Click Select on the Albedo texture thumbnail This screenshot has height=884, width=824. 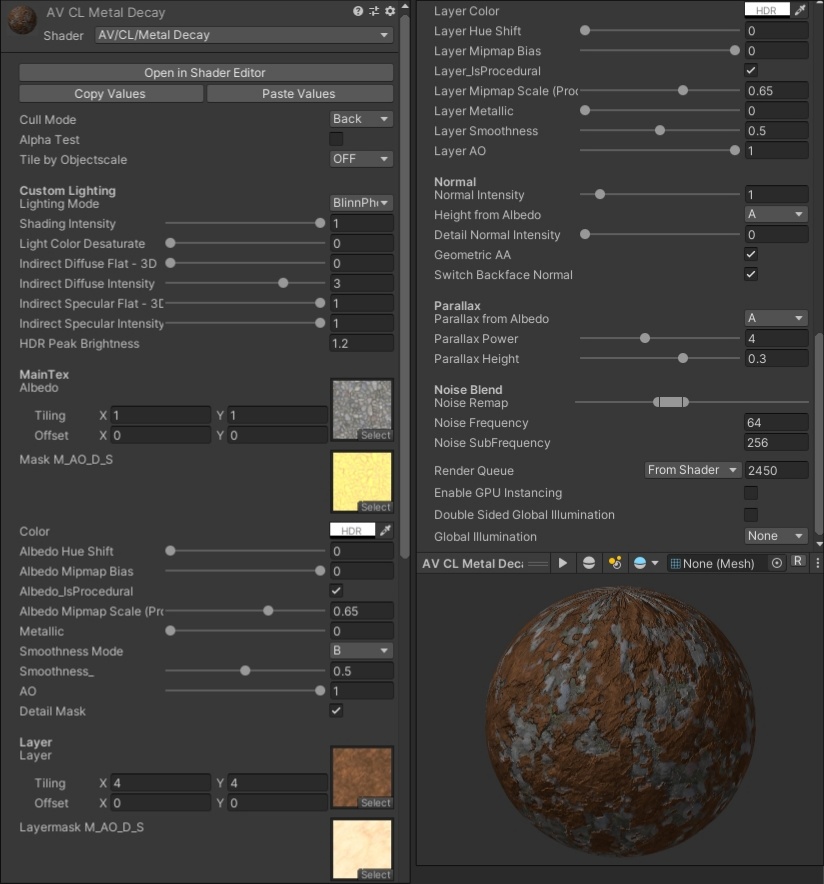374,434
